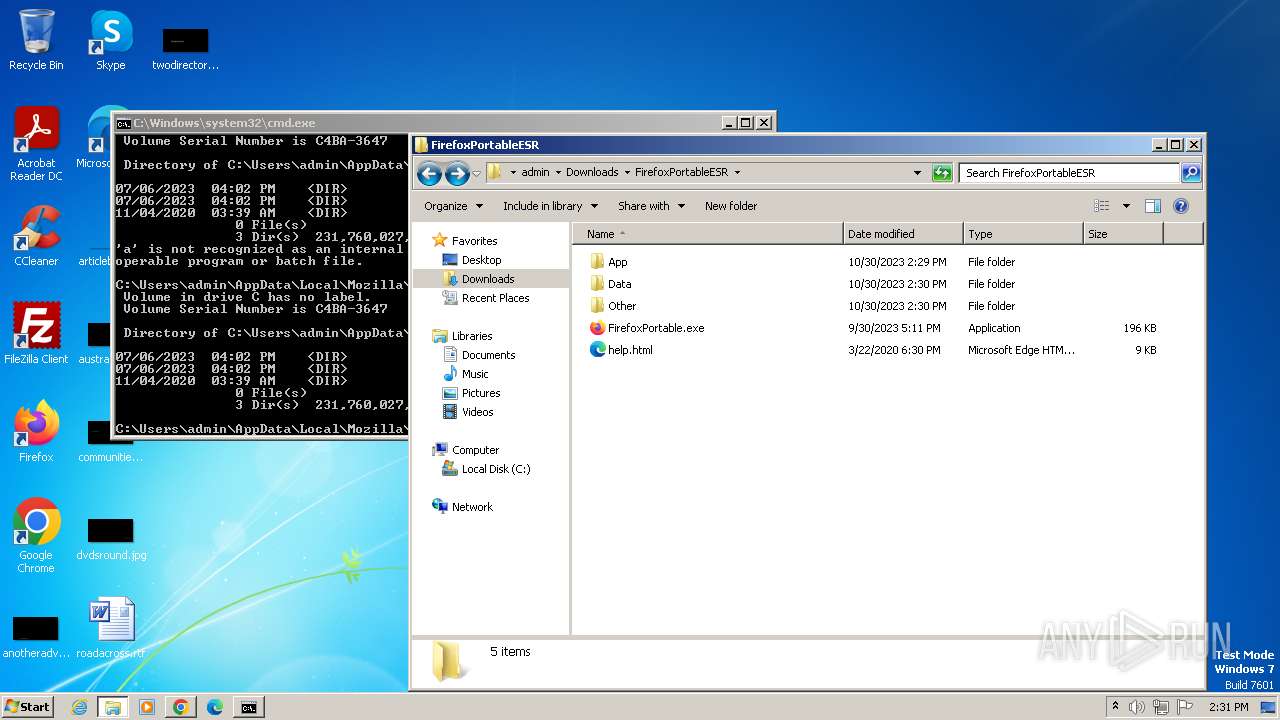The height and width of the screenshot is (720, 1280).
Task: Sort files by Date modified column
Action: coord(903,234)
